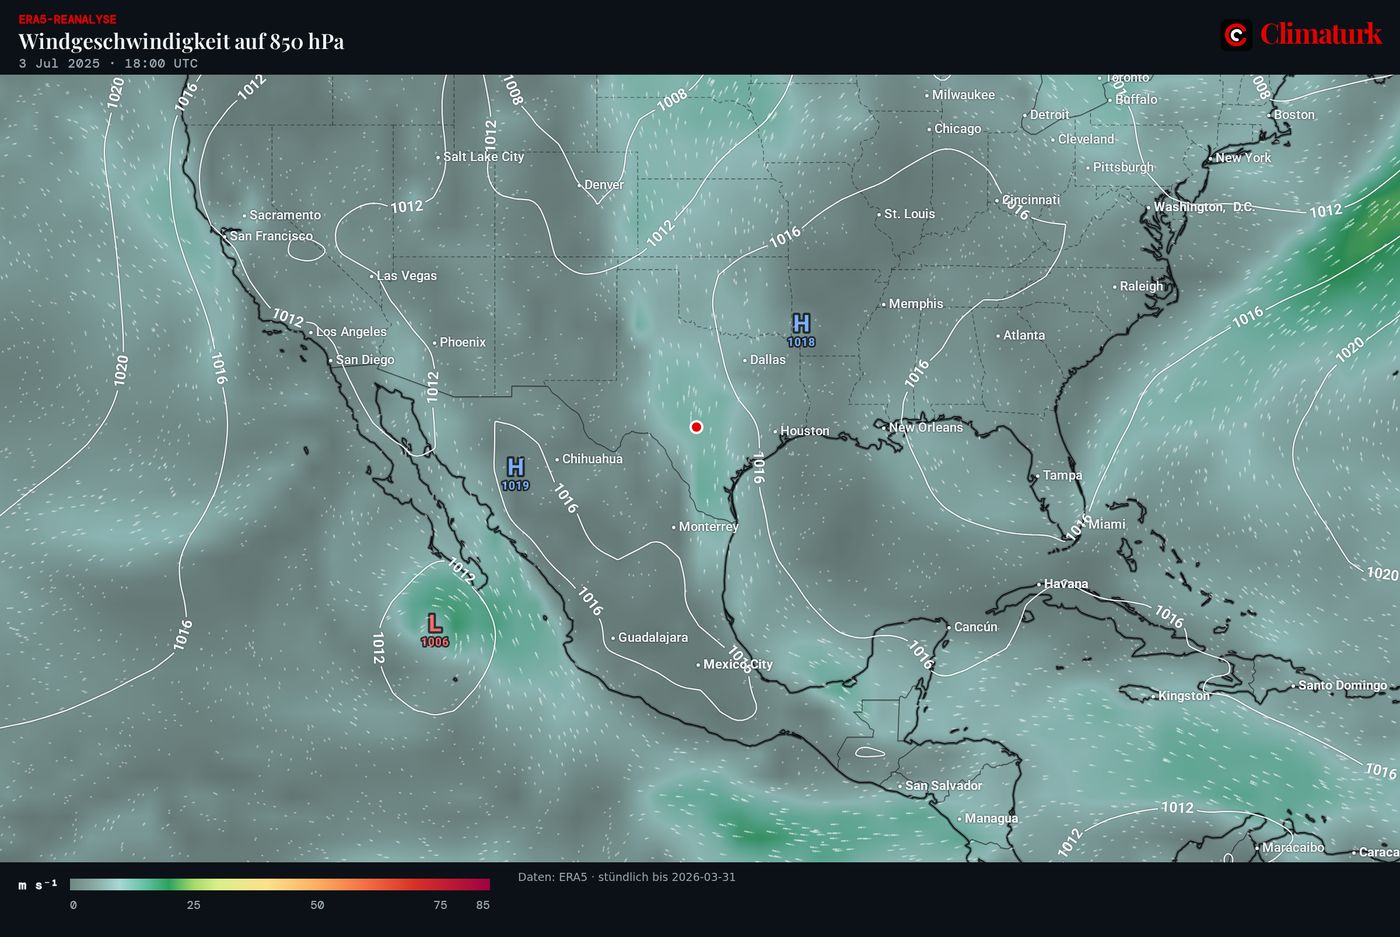Screen dimensions: 1400x937
Task: Click the Chihuahua city label
Action: pos(592,459)
